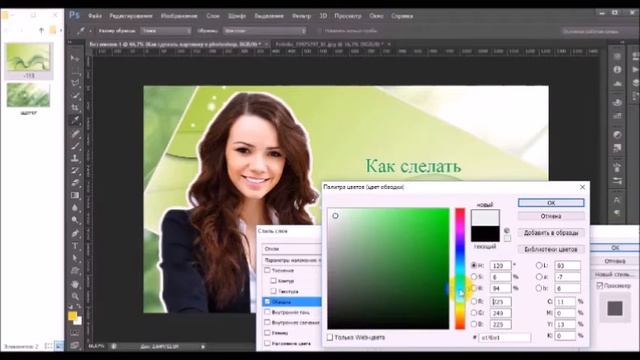Image resolution: width=640 pixels, height=360 pixels.
Task: Open the Info panel icon in right dock
Action: click(x=617, y=69)
